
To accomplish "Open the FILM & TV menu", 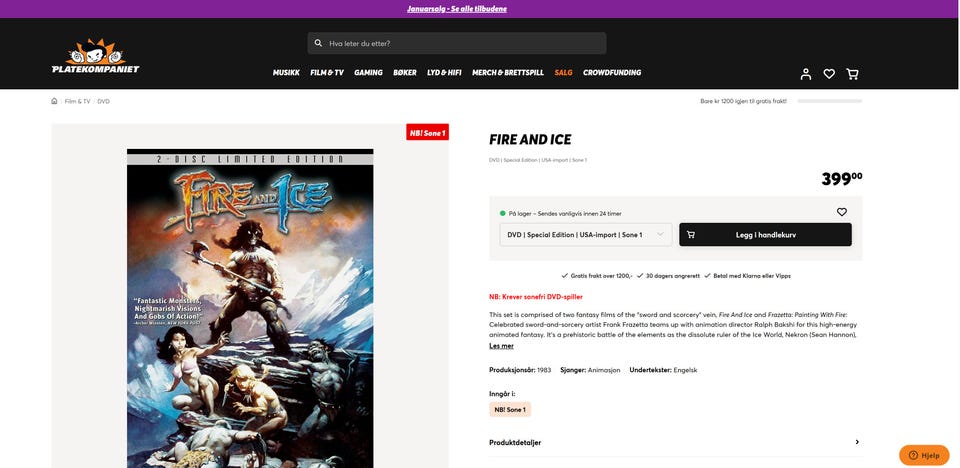I will pyautogui.click(x=327, y=72).
